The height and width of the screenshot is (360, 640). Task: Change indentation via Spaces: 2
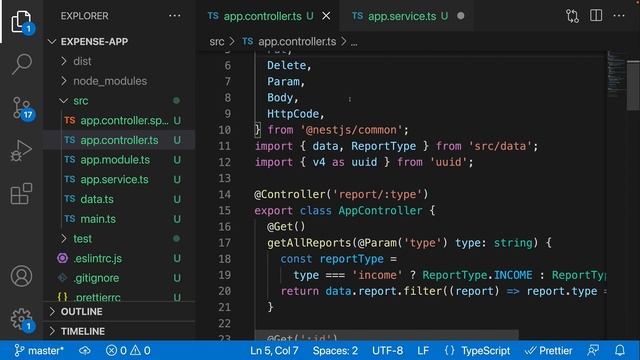point(335,351)
